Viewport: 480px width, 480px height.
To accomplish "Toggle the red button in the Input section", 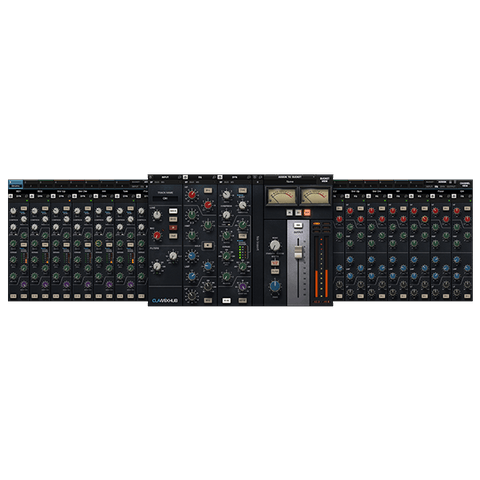I will coord(173,228).
